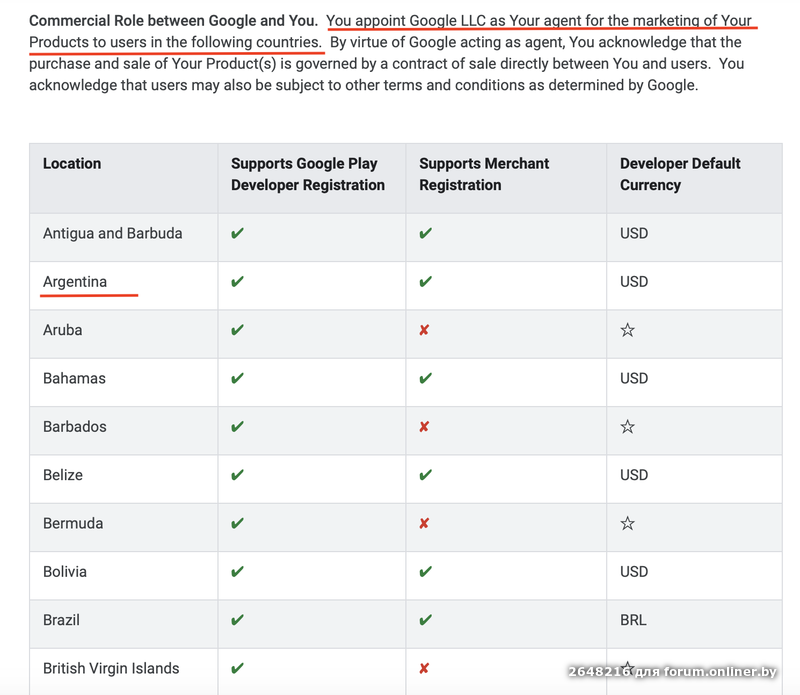800x695 pixels.
Task: Click the star icon in Aruba's currency cell
Action: coord(628,330)
